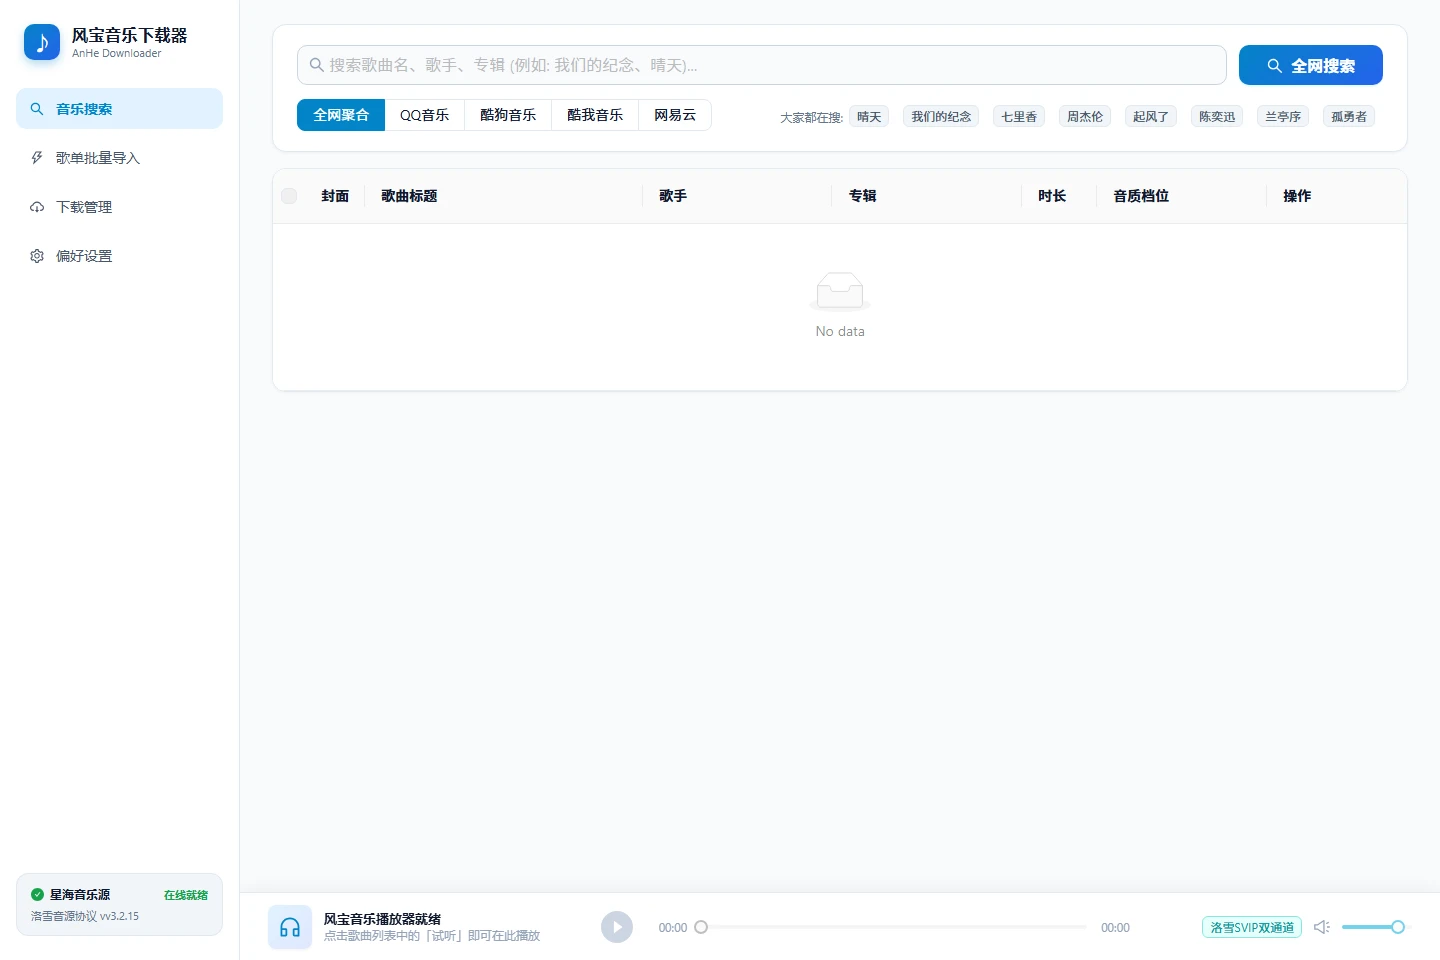Click the empty inbox No data icon

coord(840,291)
